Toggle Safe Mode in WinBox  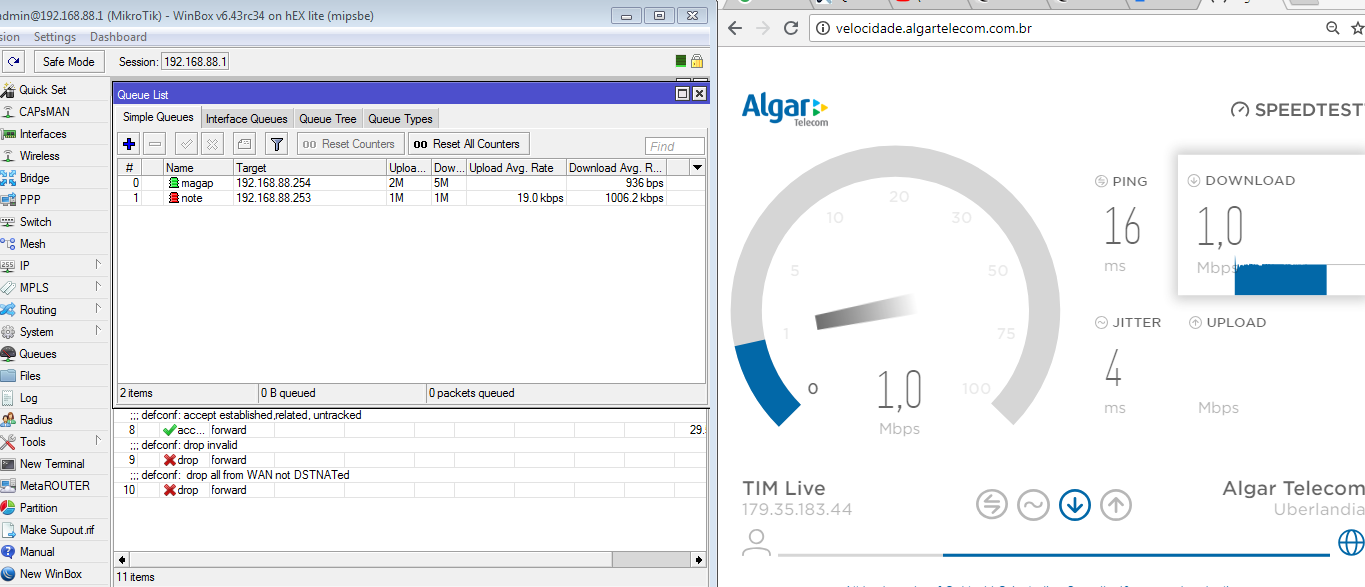68,62
